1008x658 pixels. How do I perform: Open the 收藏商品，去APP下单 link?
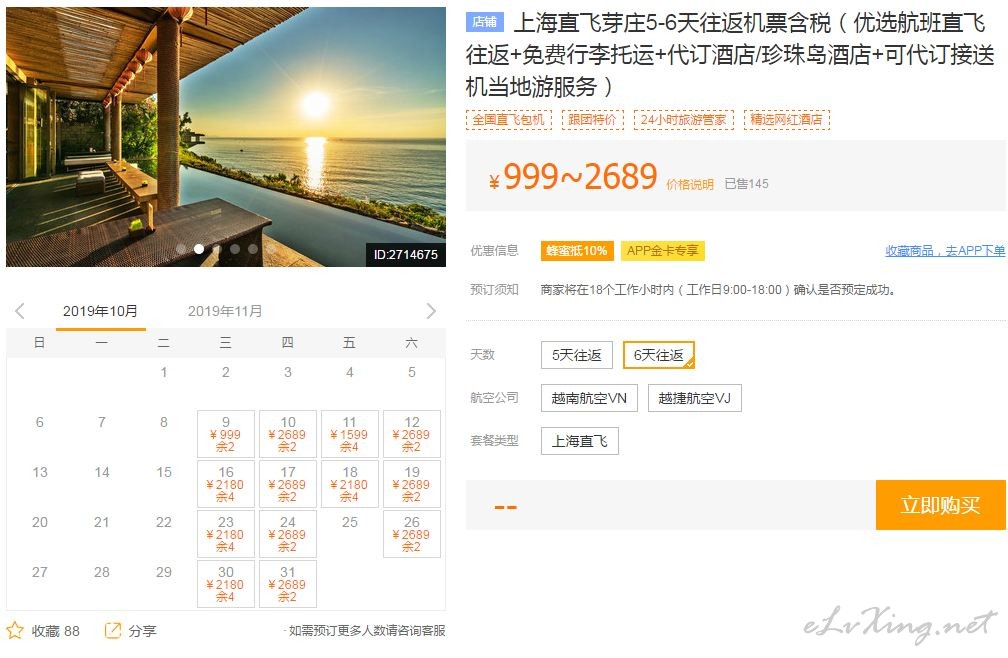click(x=945, y=251)
